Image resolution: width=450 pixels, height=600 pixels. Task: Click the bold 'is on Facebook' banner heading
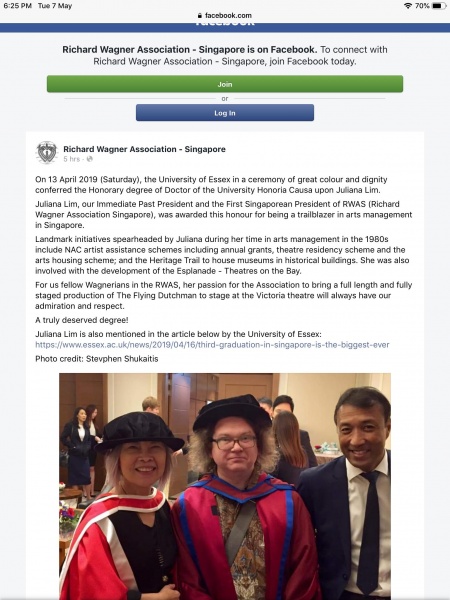[x=189, y=49]
